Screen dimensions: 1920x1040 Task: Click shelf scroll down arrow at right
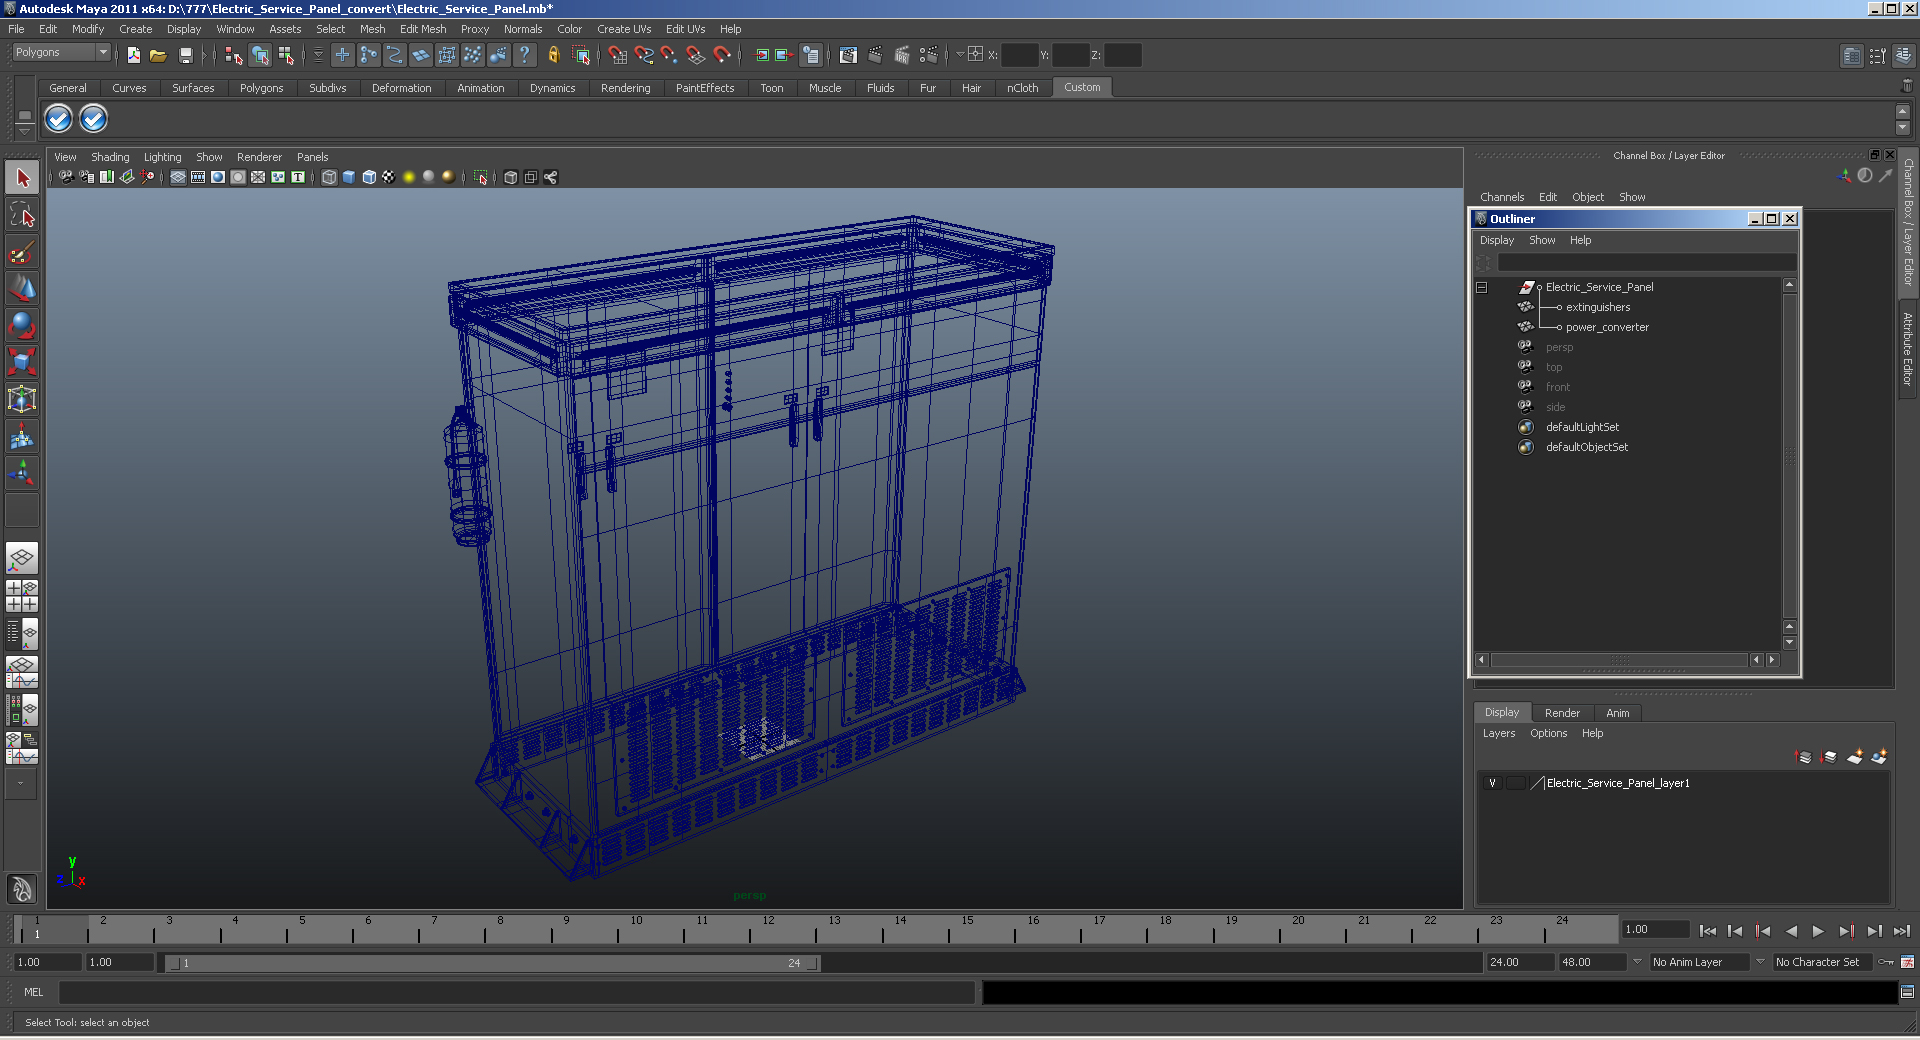(x=1903, y=128)
